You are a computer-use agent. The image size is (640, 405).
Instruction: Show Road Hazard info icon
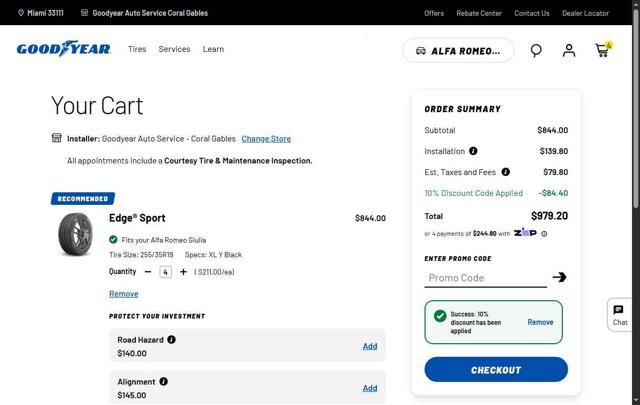(171, 339)
